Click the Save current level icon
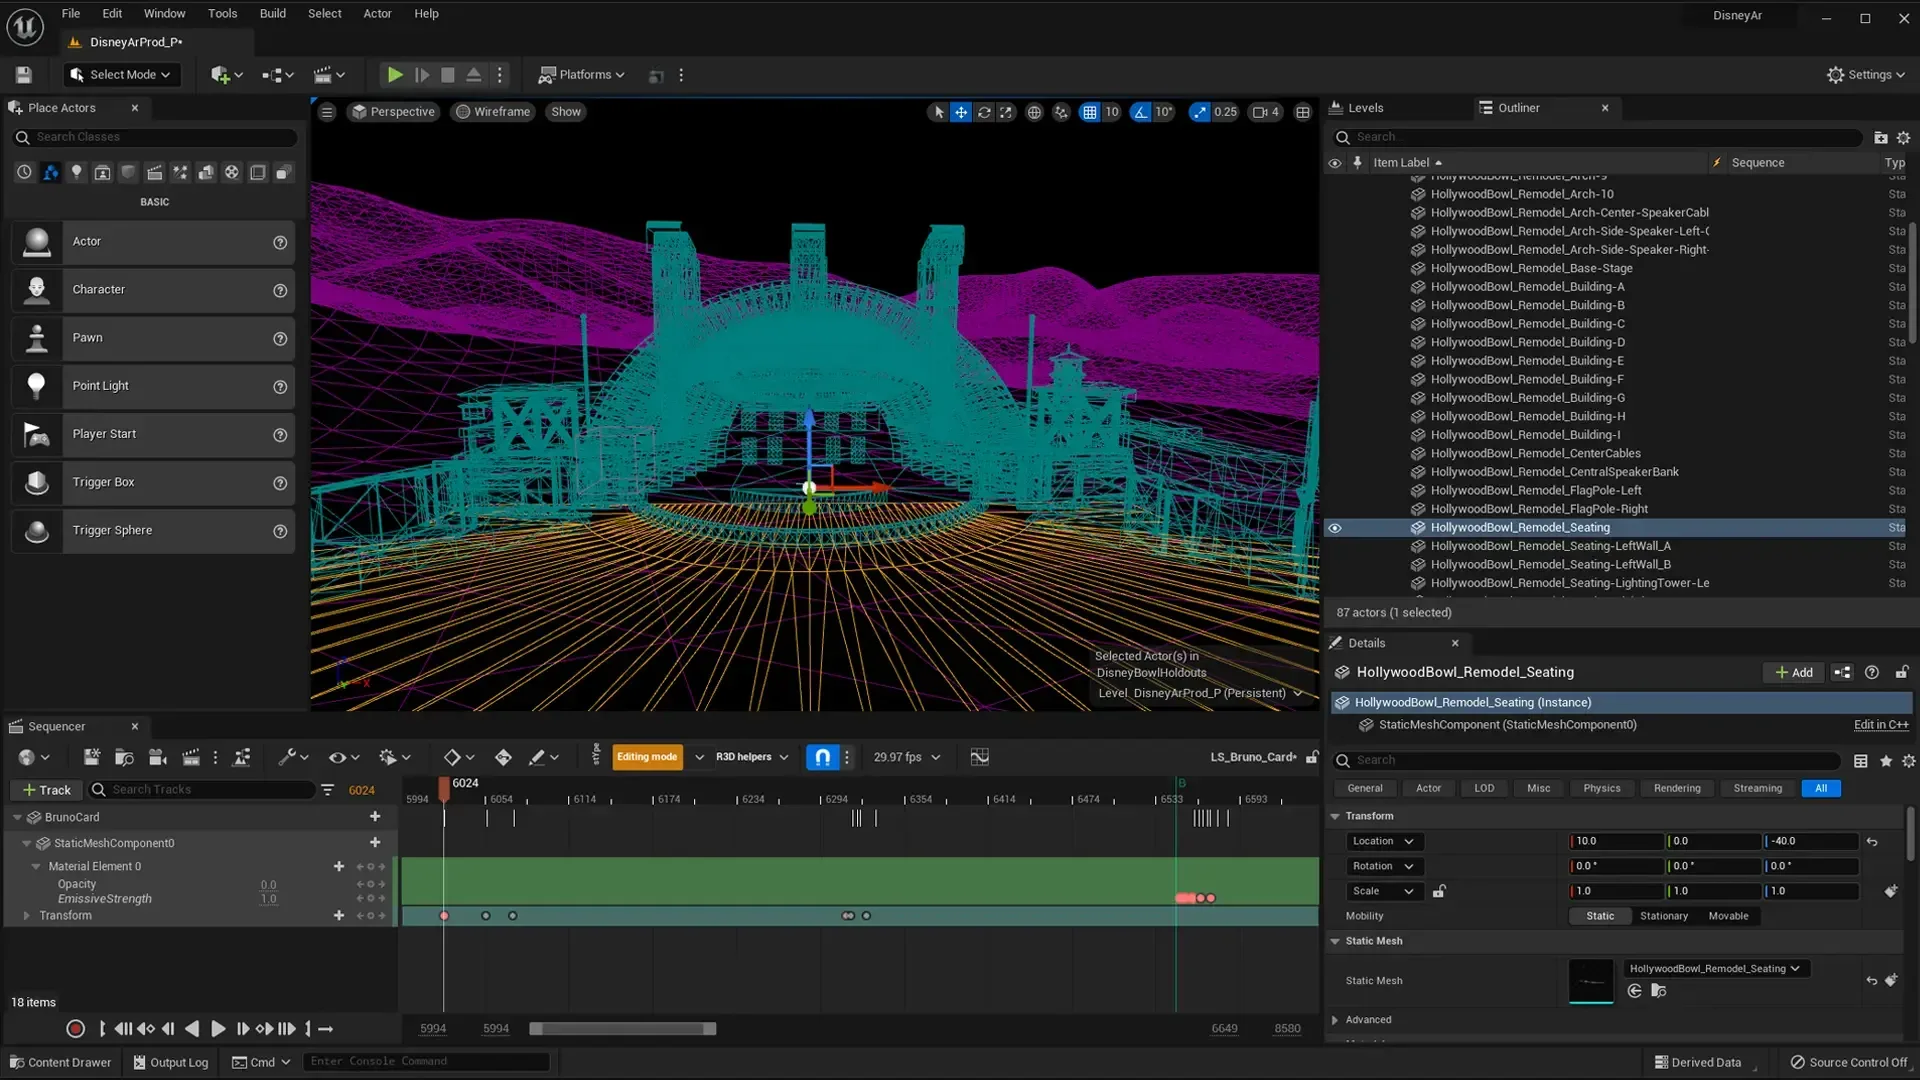The height and width of the screenshot is (1080, 1920). (x=24, y=75)
